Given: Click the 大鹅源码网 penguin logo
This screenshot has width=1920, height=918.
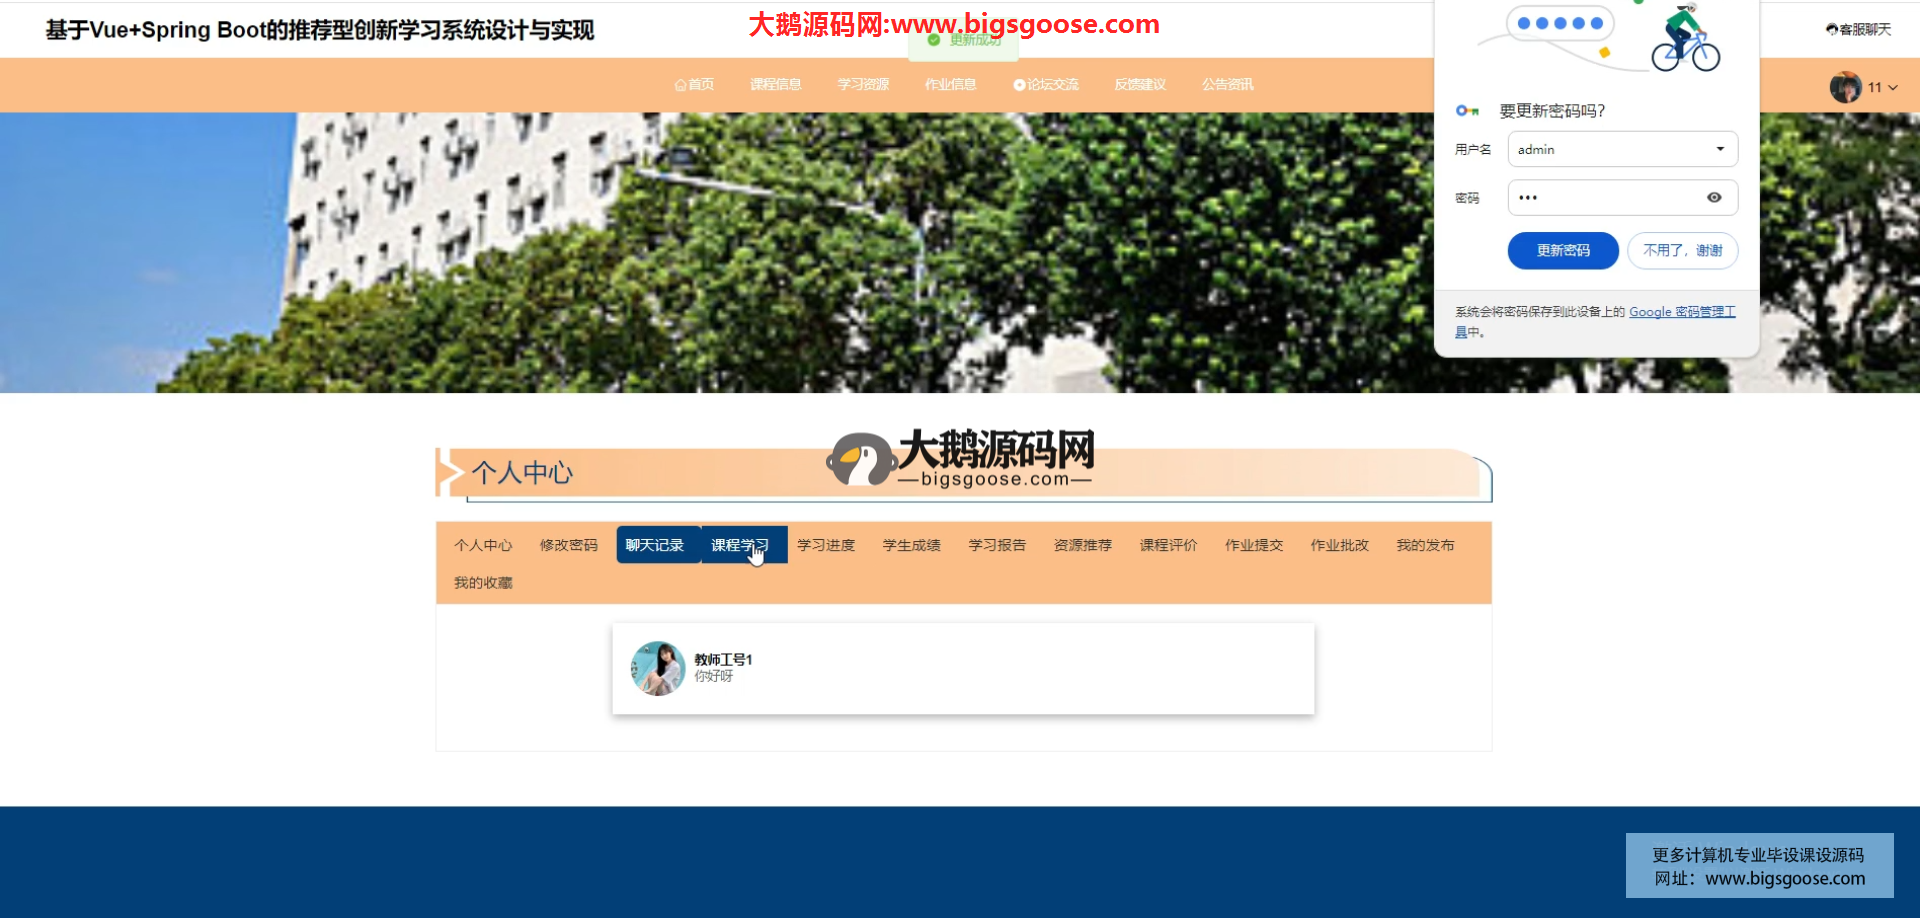Looking at the screenshot, I should (859, 460).
